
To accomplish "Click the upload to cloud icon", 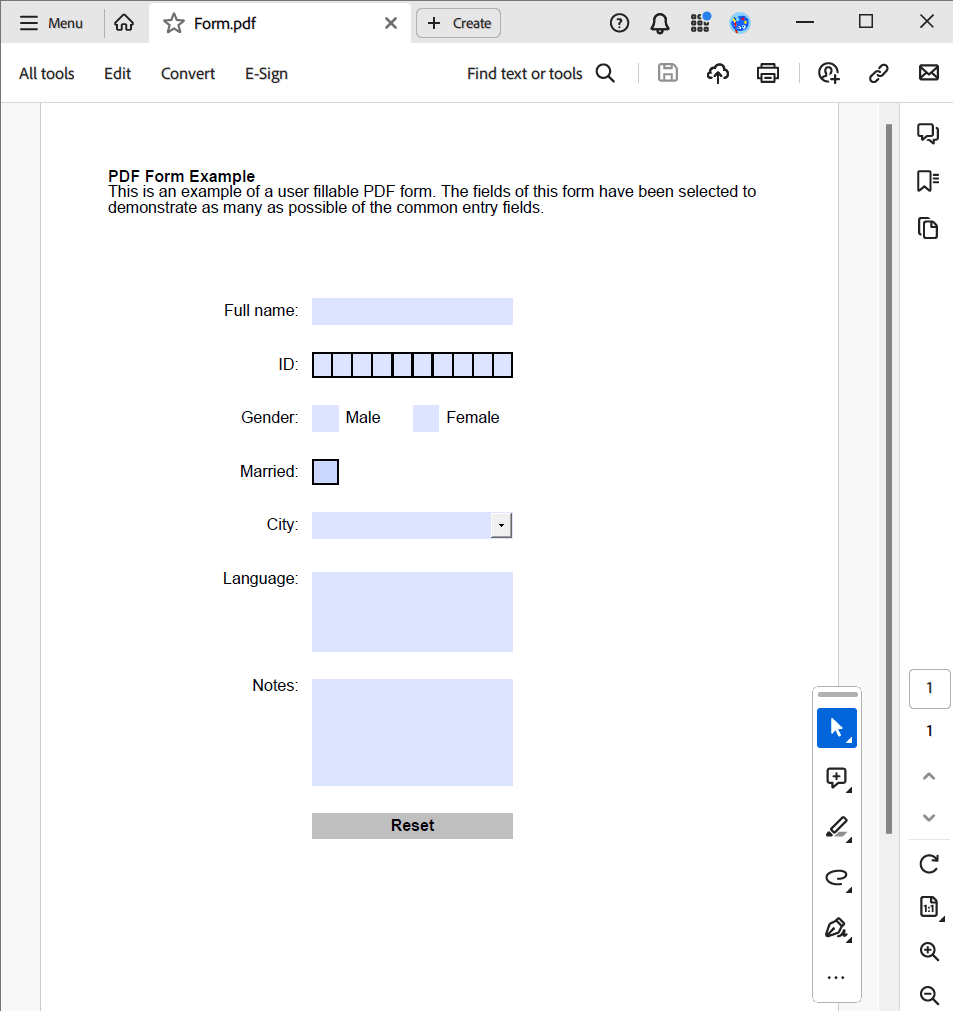I will tap(717, 73).
